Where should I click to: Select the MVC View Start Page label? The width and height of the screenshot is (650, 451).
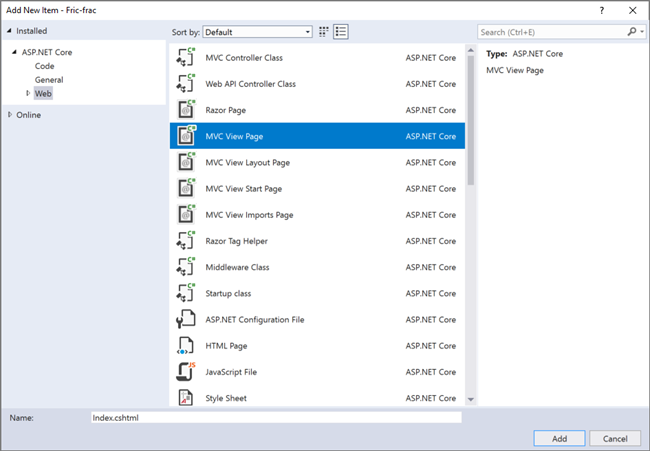(x=244, y=189)
